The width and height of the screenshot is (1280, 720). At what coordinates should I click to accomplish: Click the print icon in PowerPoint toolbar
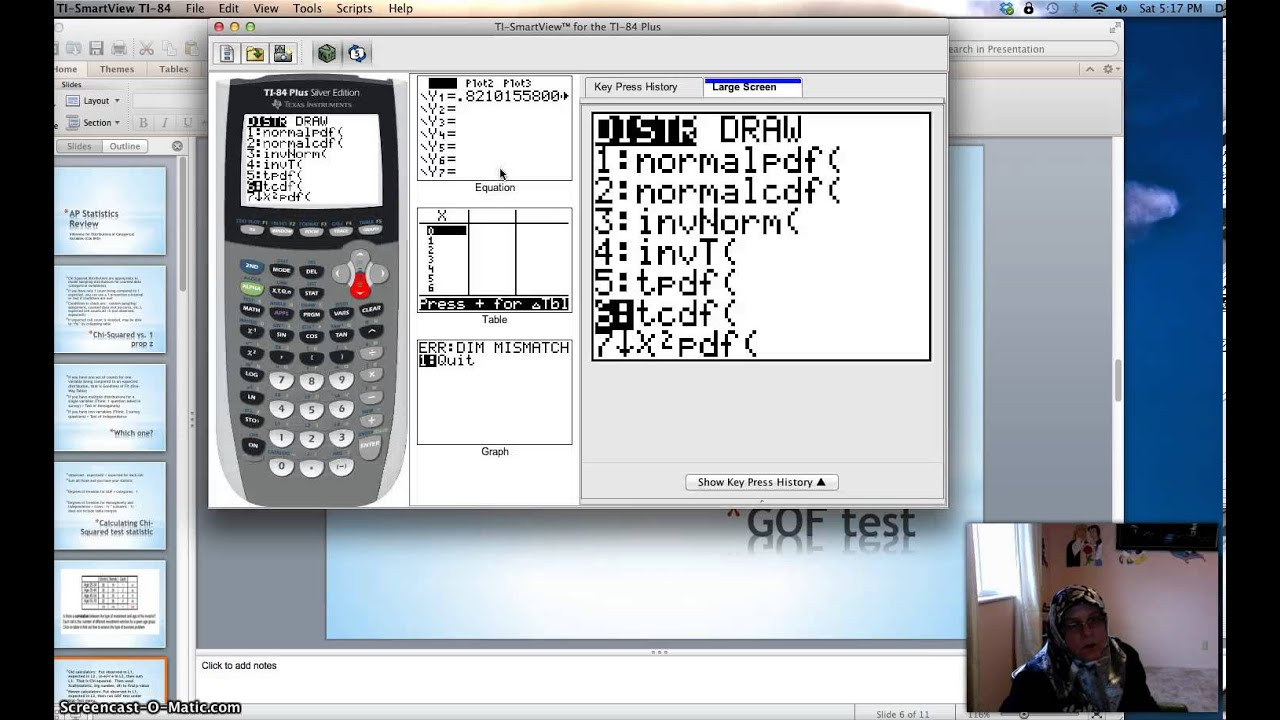[x=120, y=48]
